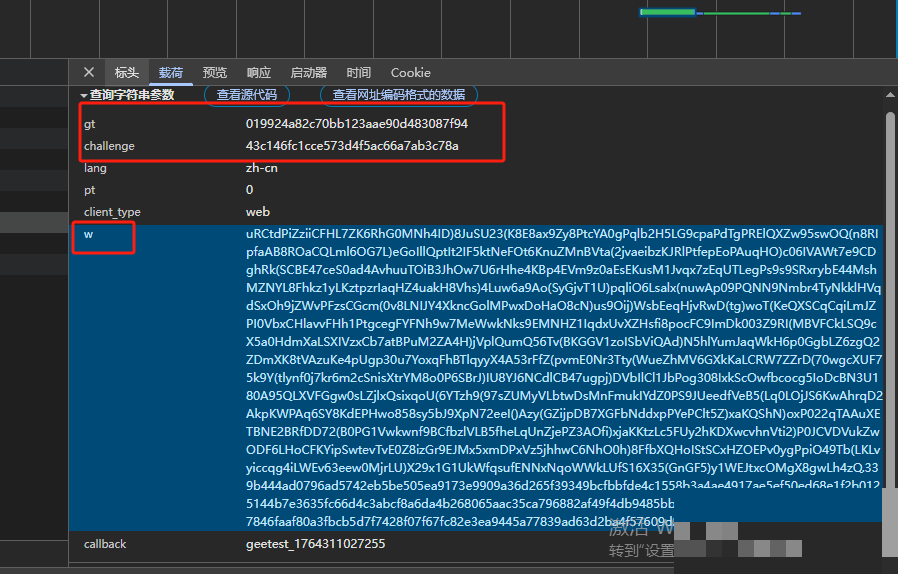Select the gt parameter name
This screenshot has height=574, width=898.
[x=90, y=124]
